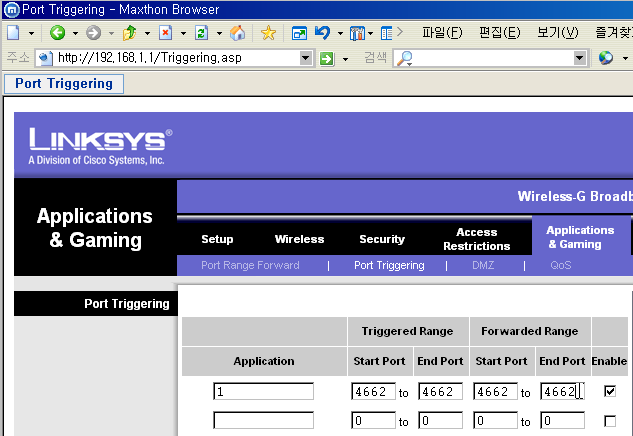633x436 pixels.
Task: Expand the toolbar overflow chevron
Action: tap(400, 31)
